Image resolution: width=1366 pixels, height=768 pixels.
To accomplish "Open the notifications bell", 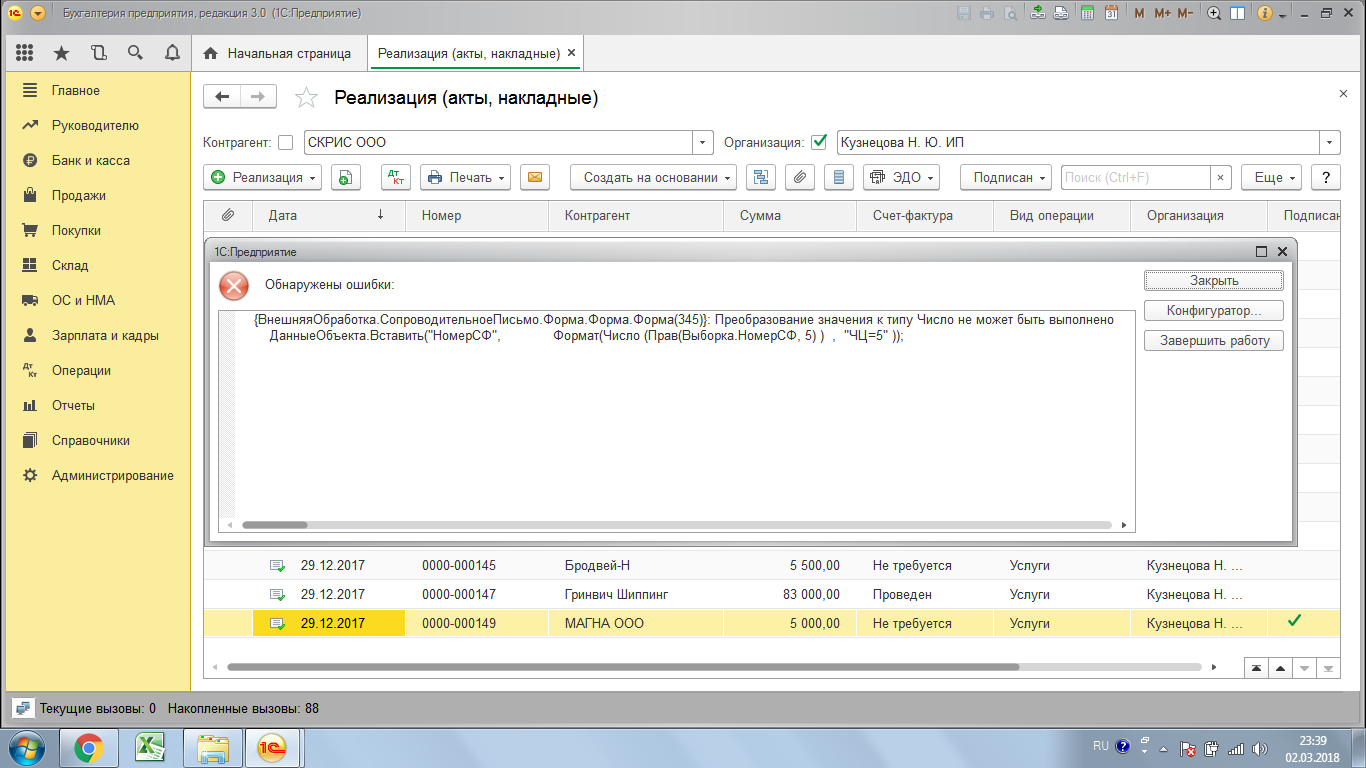I will click(x=172, y=53).
